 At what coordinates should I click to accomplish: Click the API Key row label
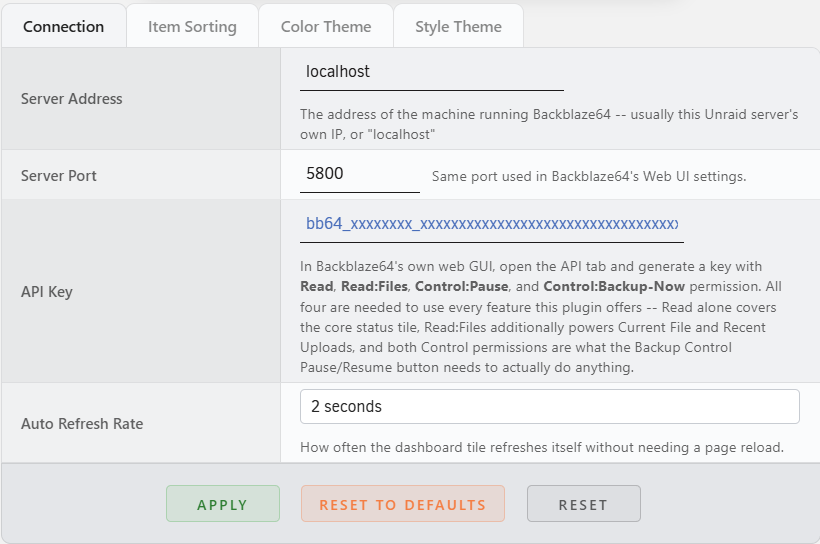pyautogui.click(x=47, y=291)
